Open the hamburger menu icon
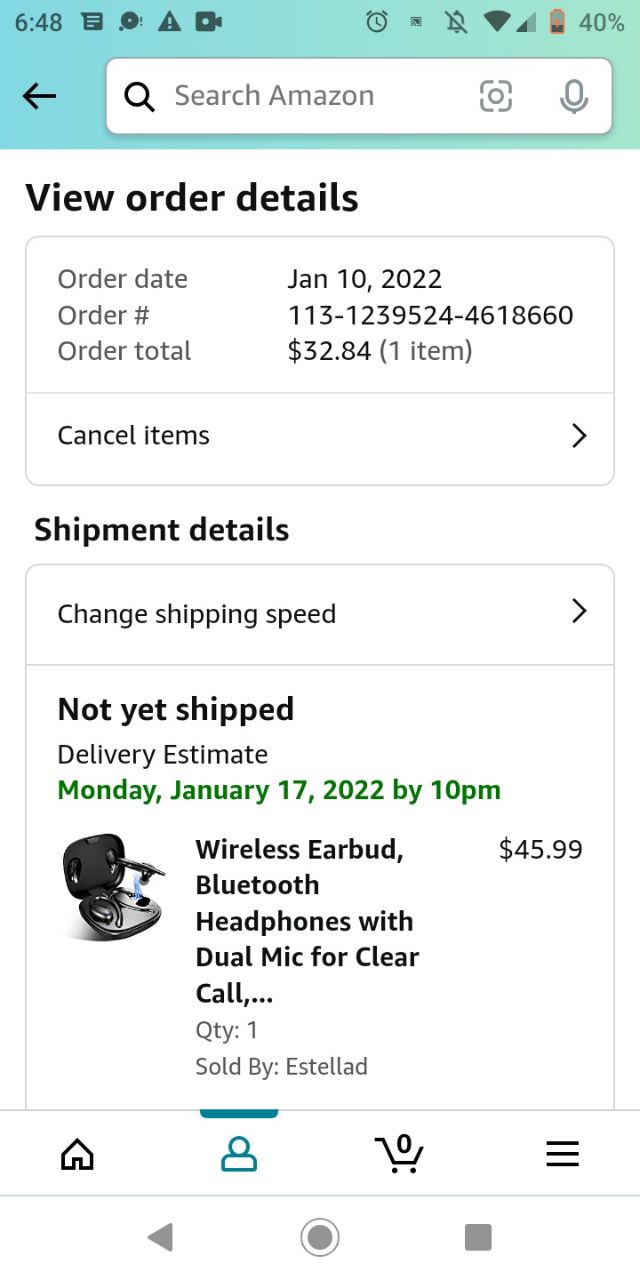The width and height of the screenshot is (640, 1280). (x=562, y=1155)
